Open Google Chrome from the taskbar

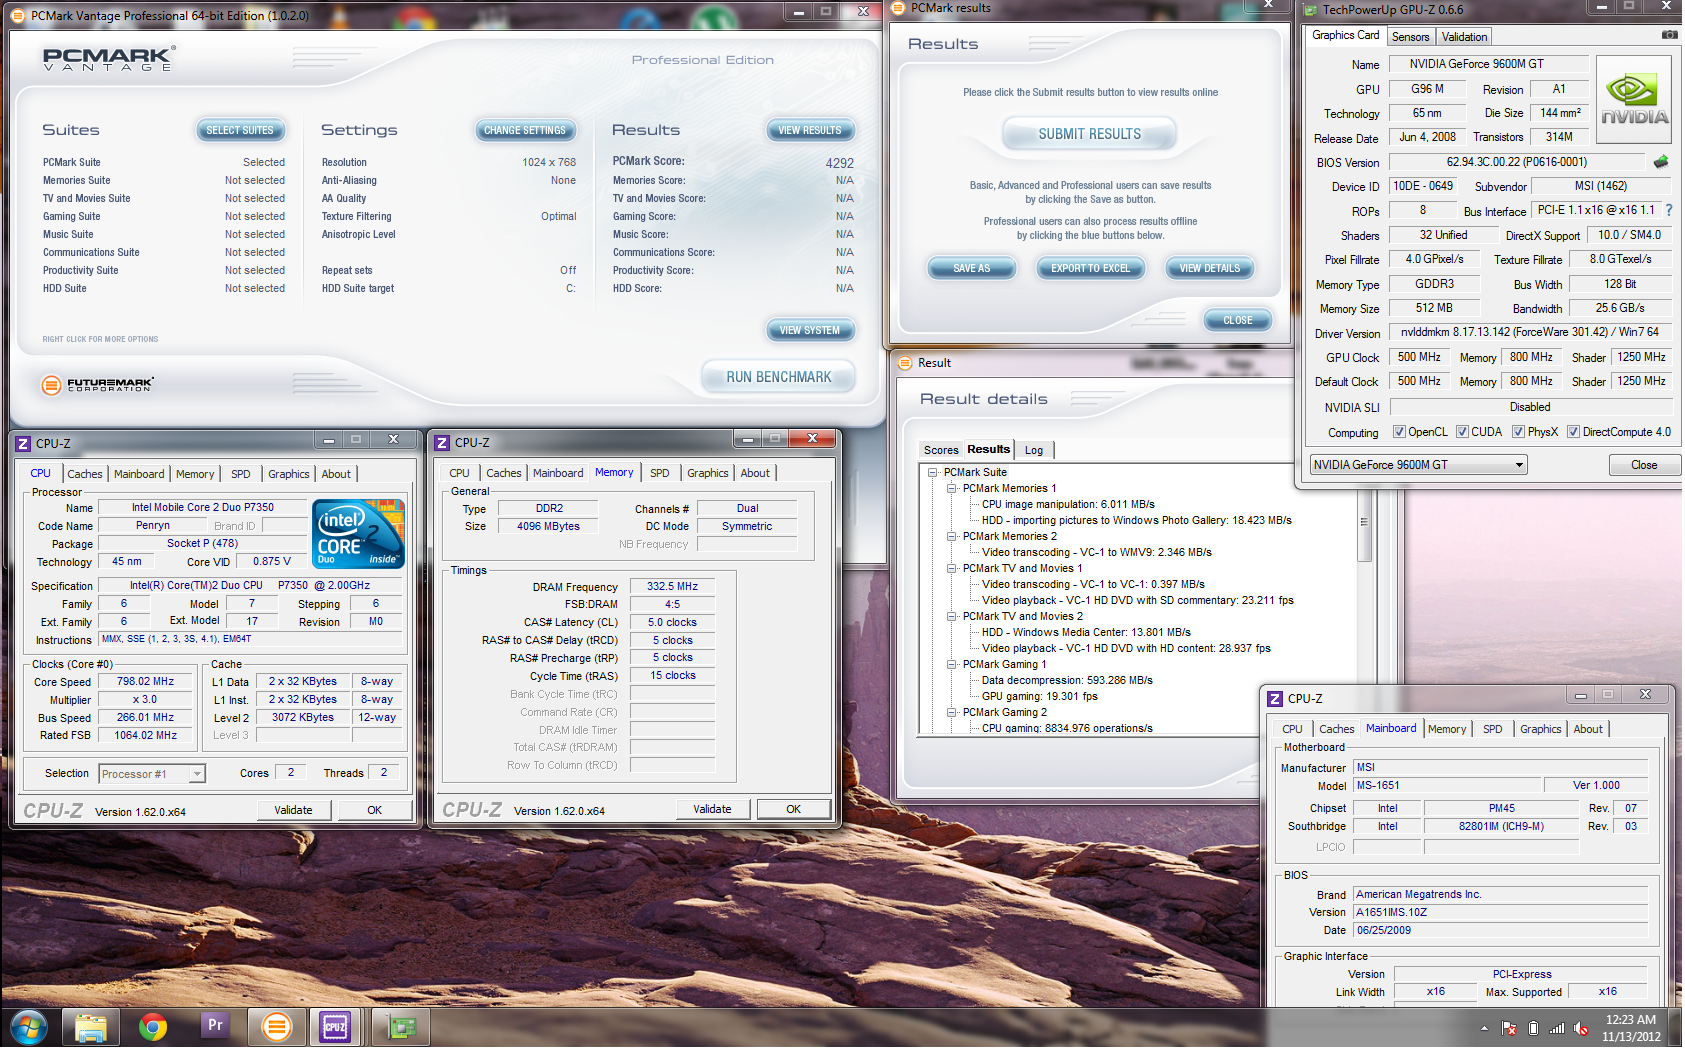pos(153,1028)
